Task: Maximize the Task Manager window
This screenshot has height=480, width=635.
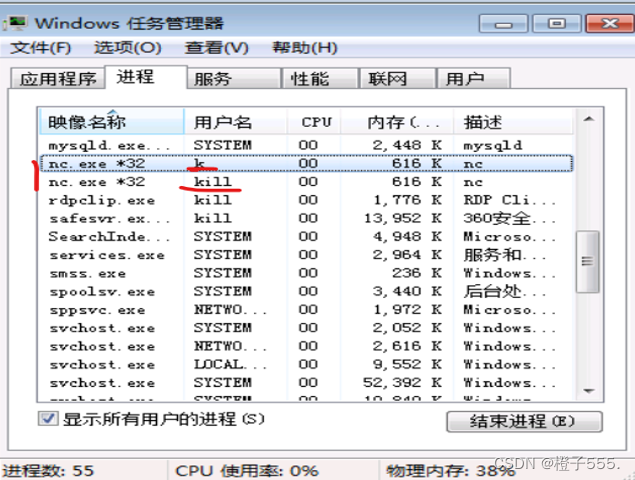Action: (556, 23)
